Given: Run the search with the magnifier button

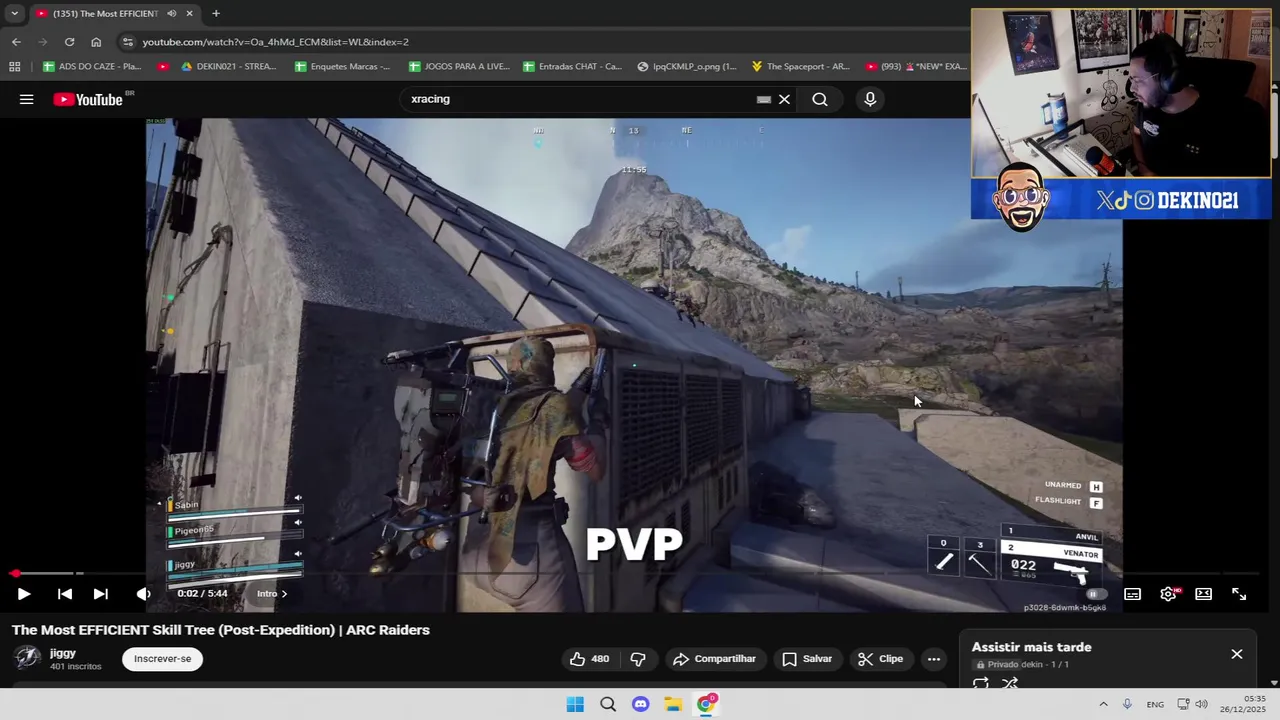Looking at the screenshot, I should click(820, 99).
